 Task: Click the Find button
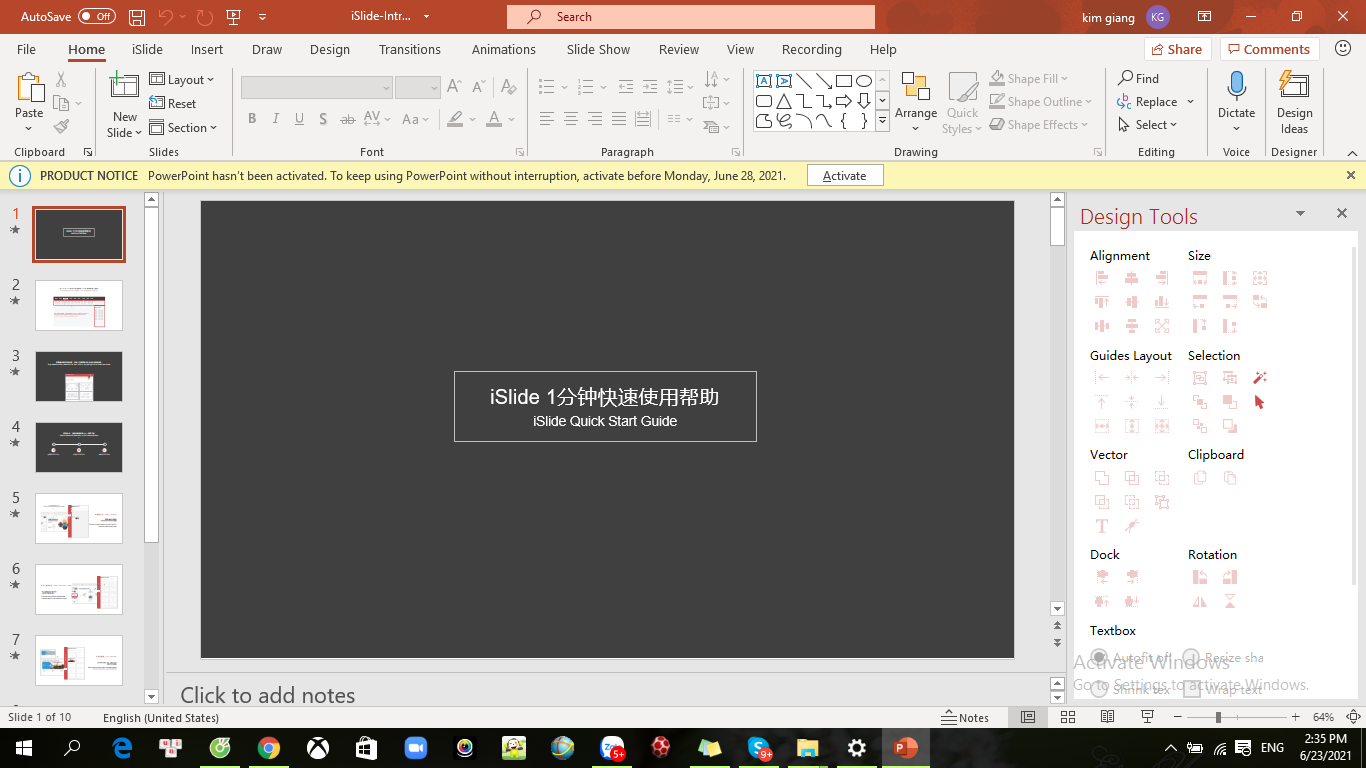1138,78
